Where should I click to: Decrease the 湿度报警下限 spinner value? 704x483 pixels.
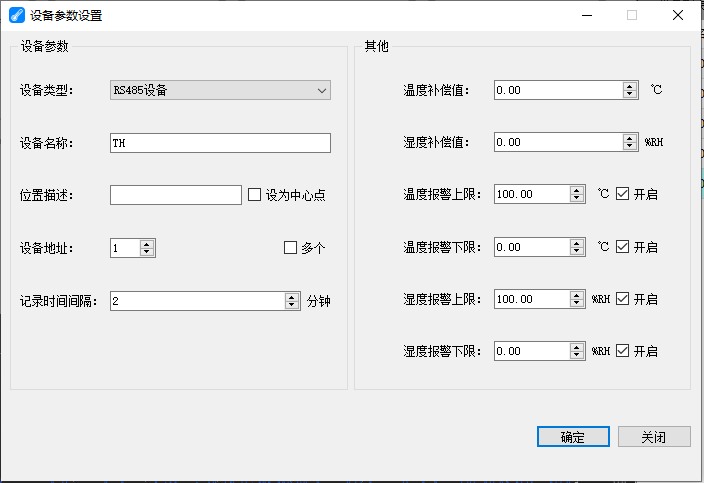tap(577, 355)
